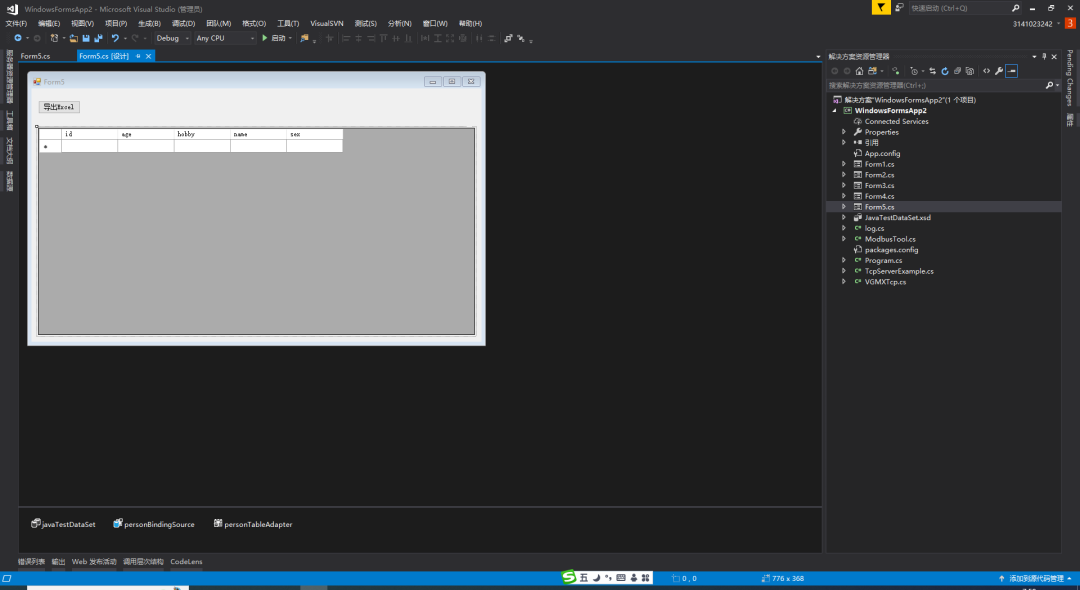This screenshot has width=1080, height=590.
Task: Expand the Properties node in the tree
Action: coord(843,132)
